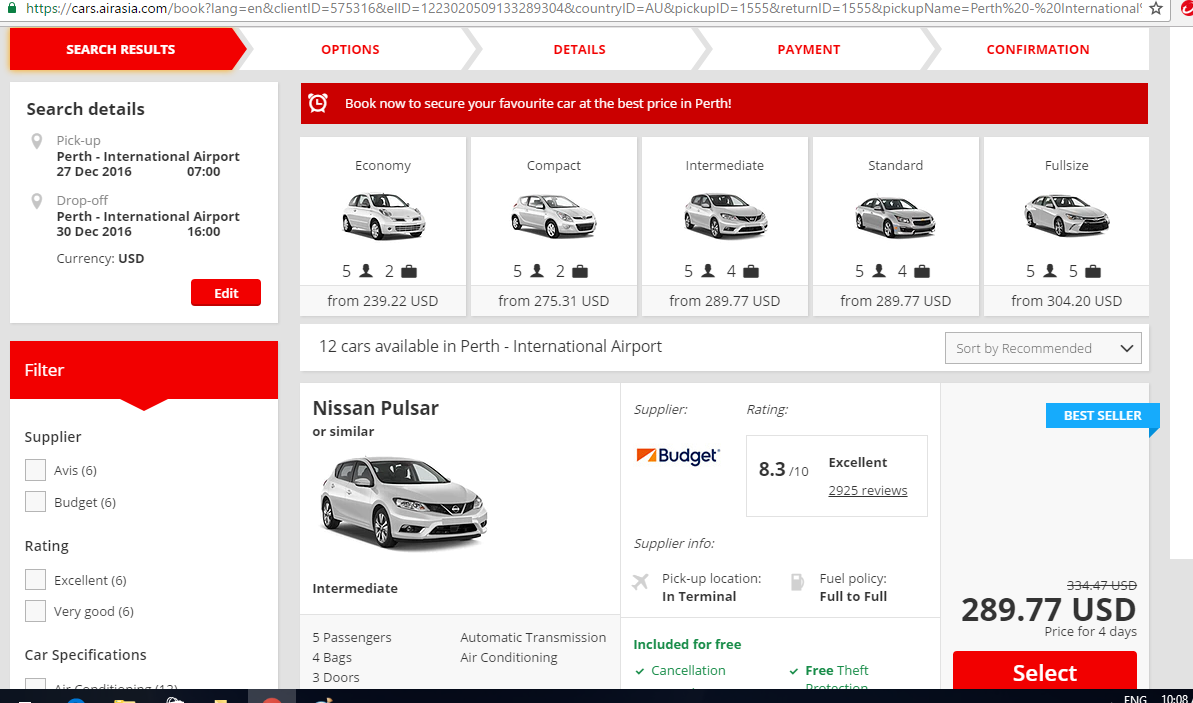This screenshot has width=1193, height=703.
Task: Open the Nissan Pulsar car photo
Action: click(403, 504)
